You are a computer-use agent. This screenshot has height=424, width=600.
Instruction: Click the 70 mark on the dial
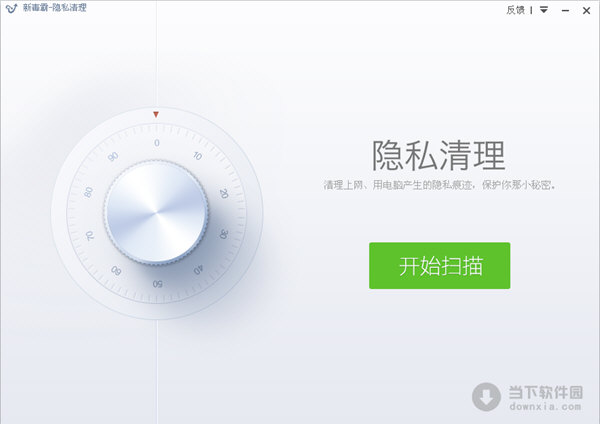[90, 235]
